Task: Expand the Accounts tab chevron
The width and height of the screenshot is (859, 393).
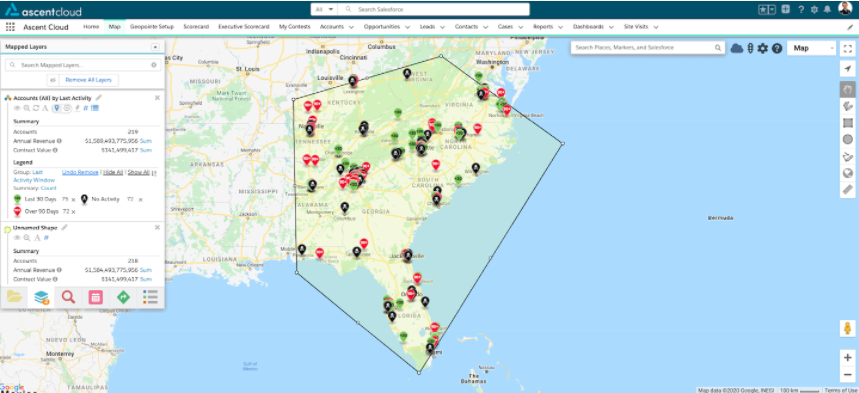Action: [x=351, y=27]
